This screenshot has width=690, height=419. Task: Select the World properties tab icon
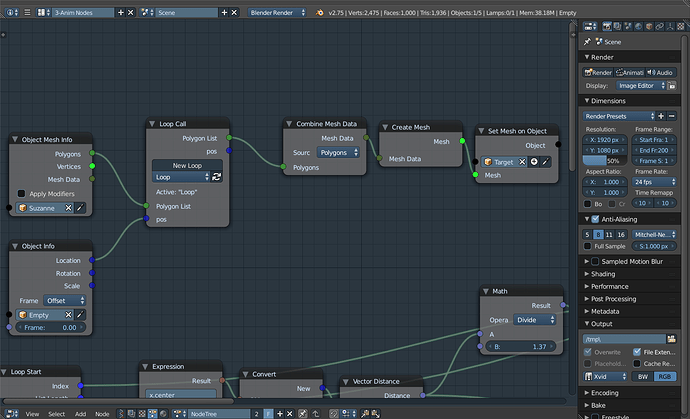coord(639,26)
